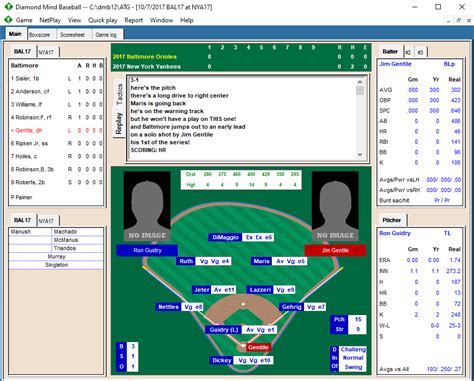Select the #3 batter tab
This screenshot has width=474, height=381.
(420, 52)
